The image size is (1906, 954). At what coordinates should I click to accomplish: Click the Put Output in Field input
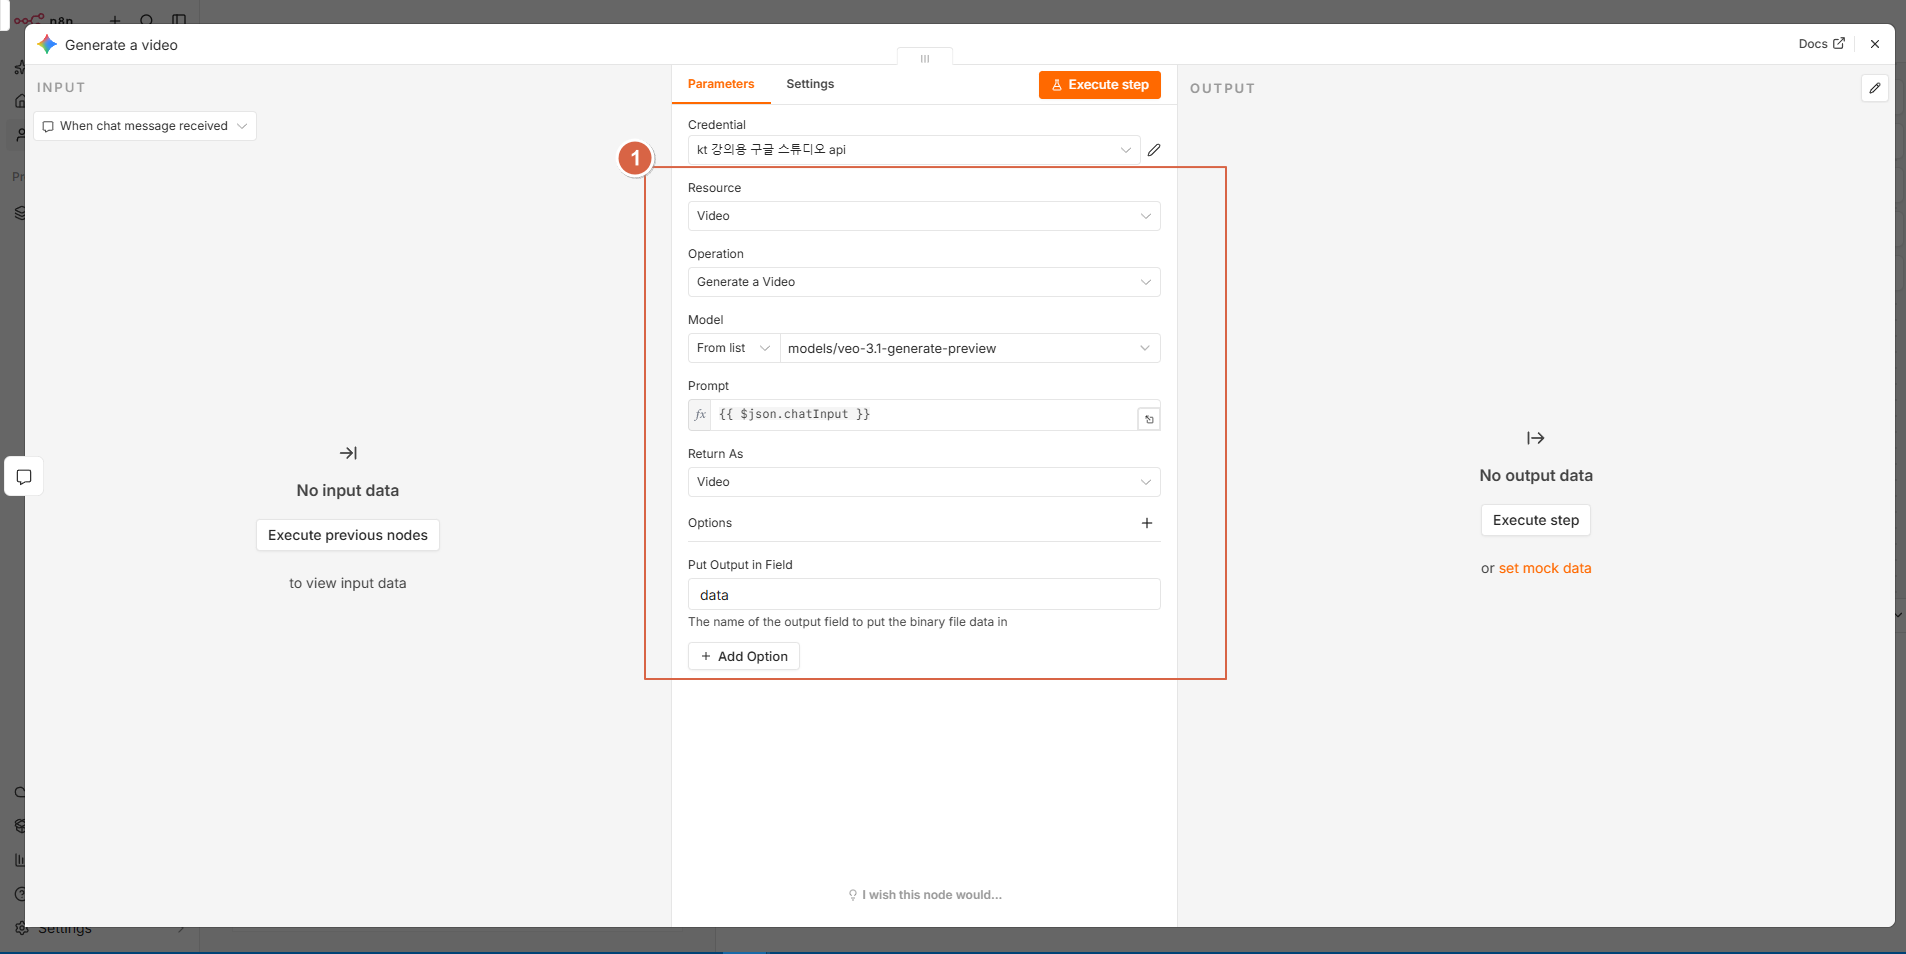pyautogui.click(x=924, y=594)
